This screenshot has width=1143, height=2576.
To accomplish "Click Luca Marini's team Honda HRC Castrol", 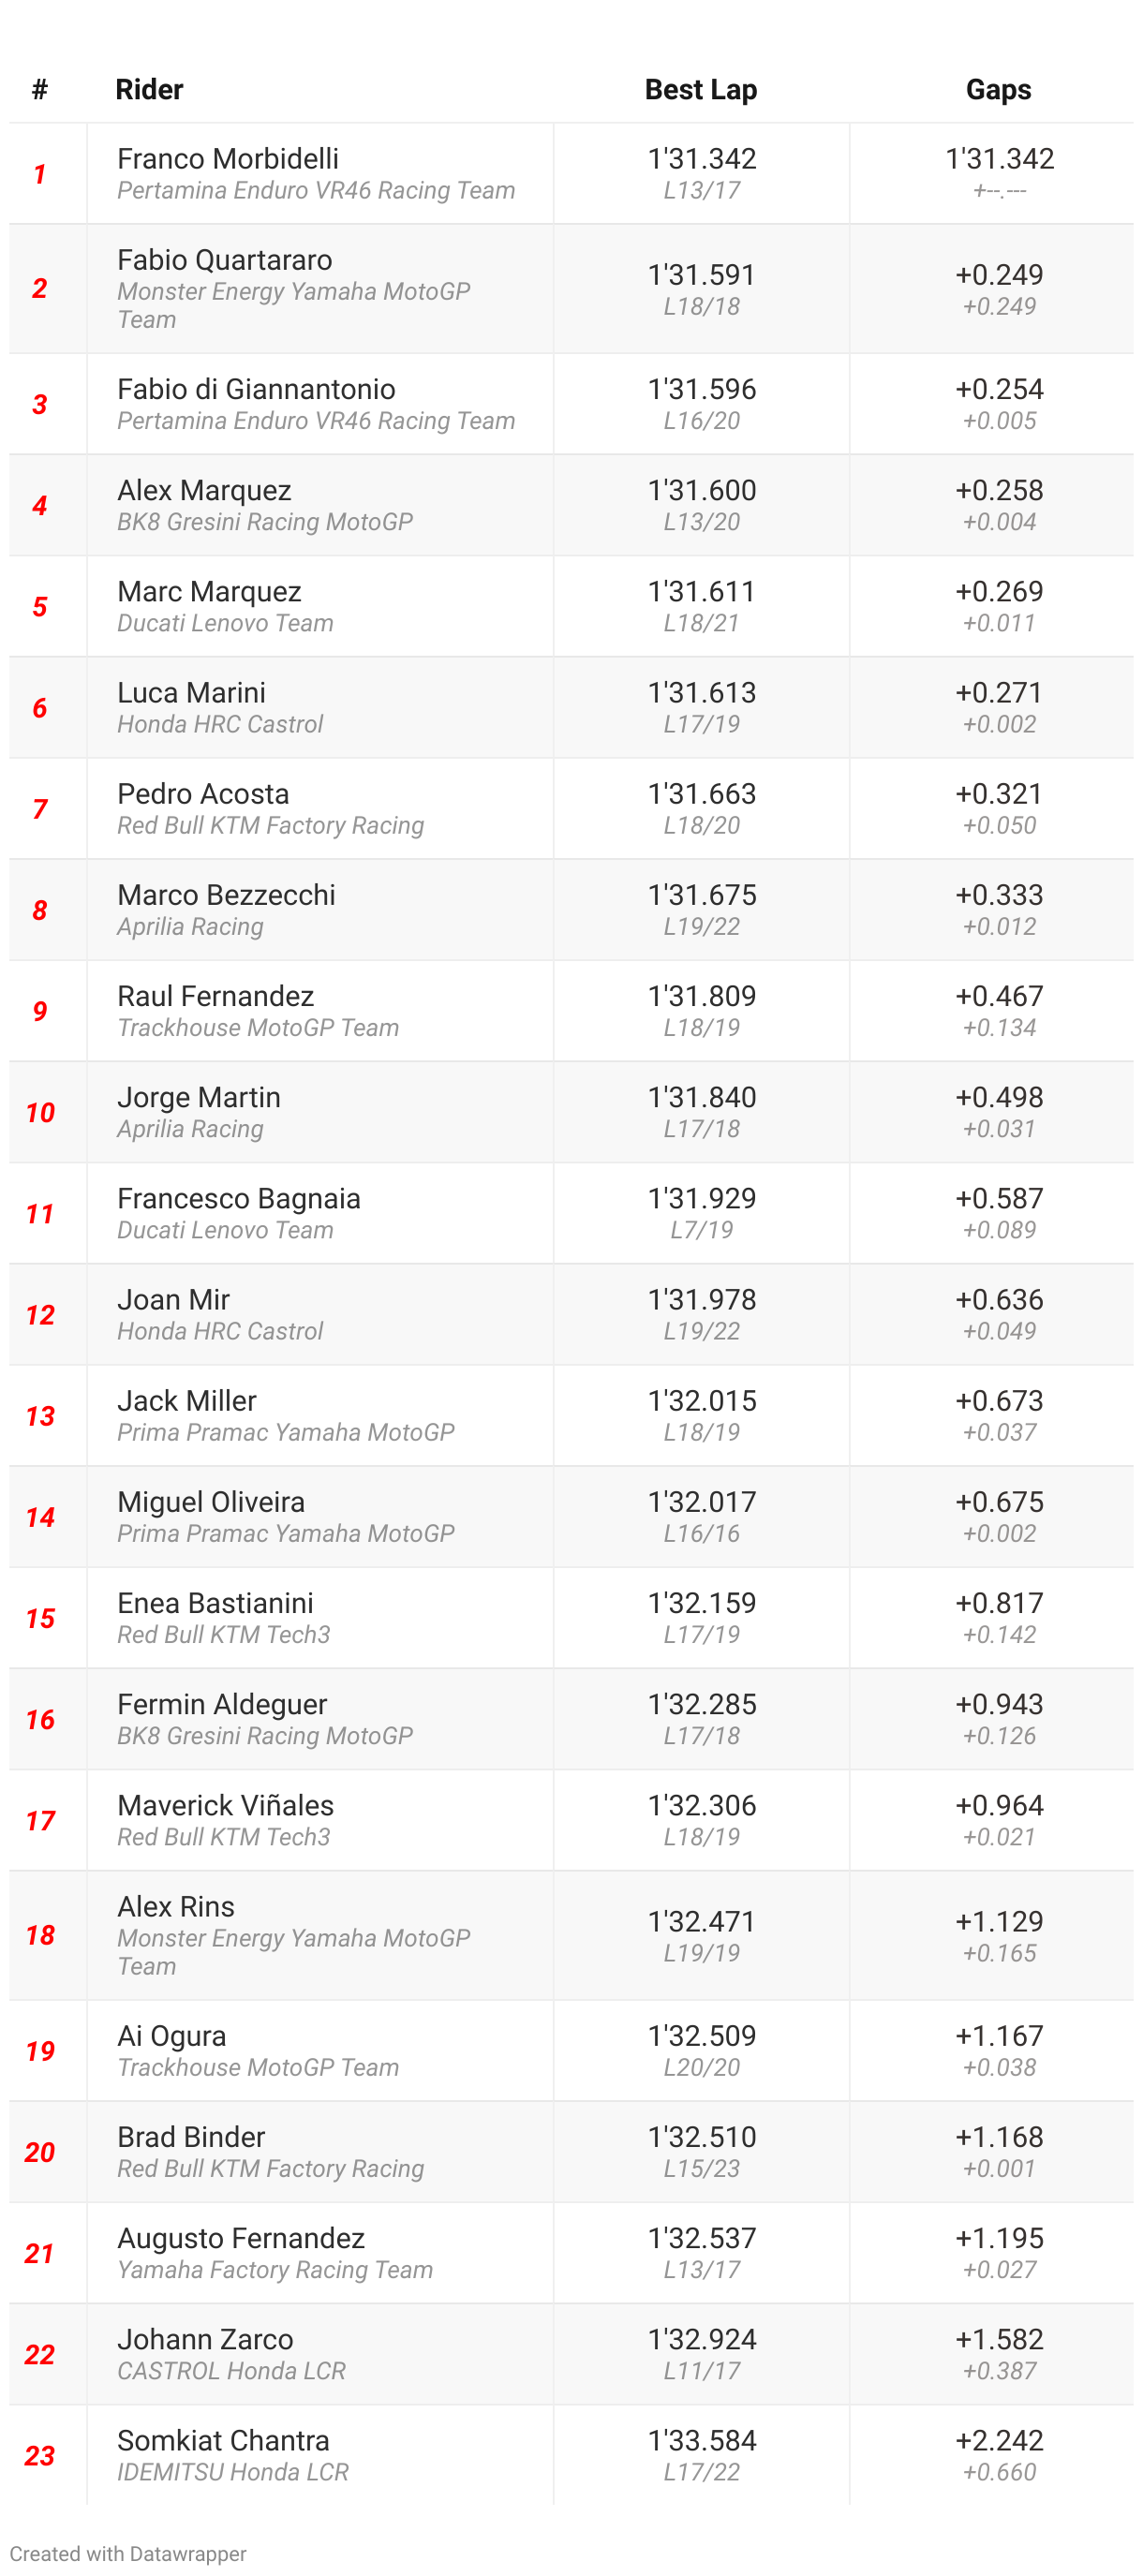I will coord(220,724).
